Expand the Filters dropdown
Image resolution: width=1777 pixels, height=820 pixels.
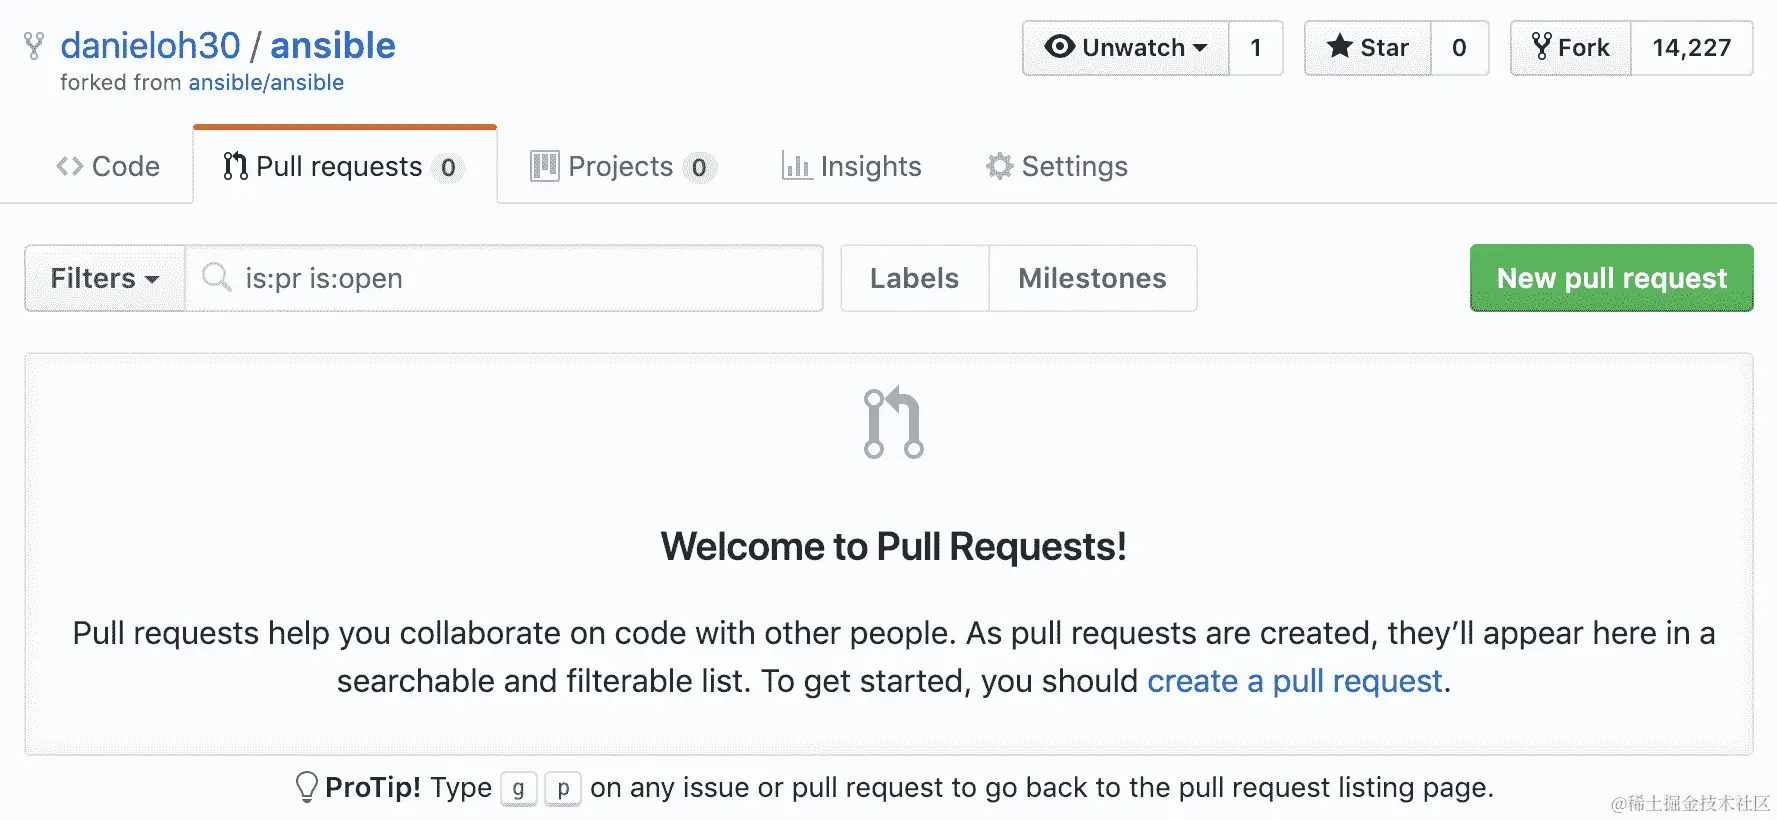pyautogui.click(x=105, y=278)
